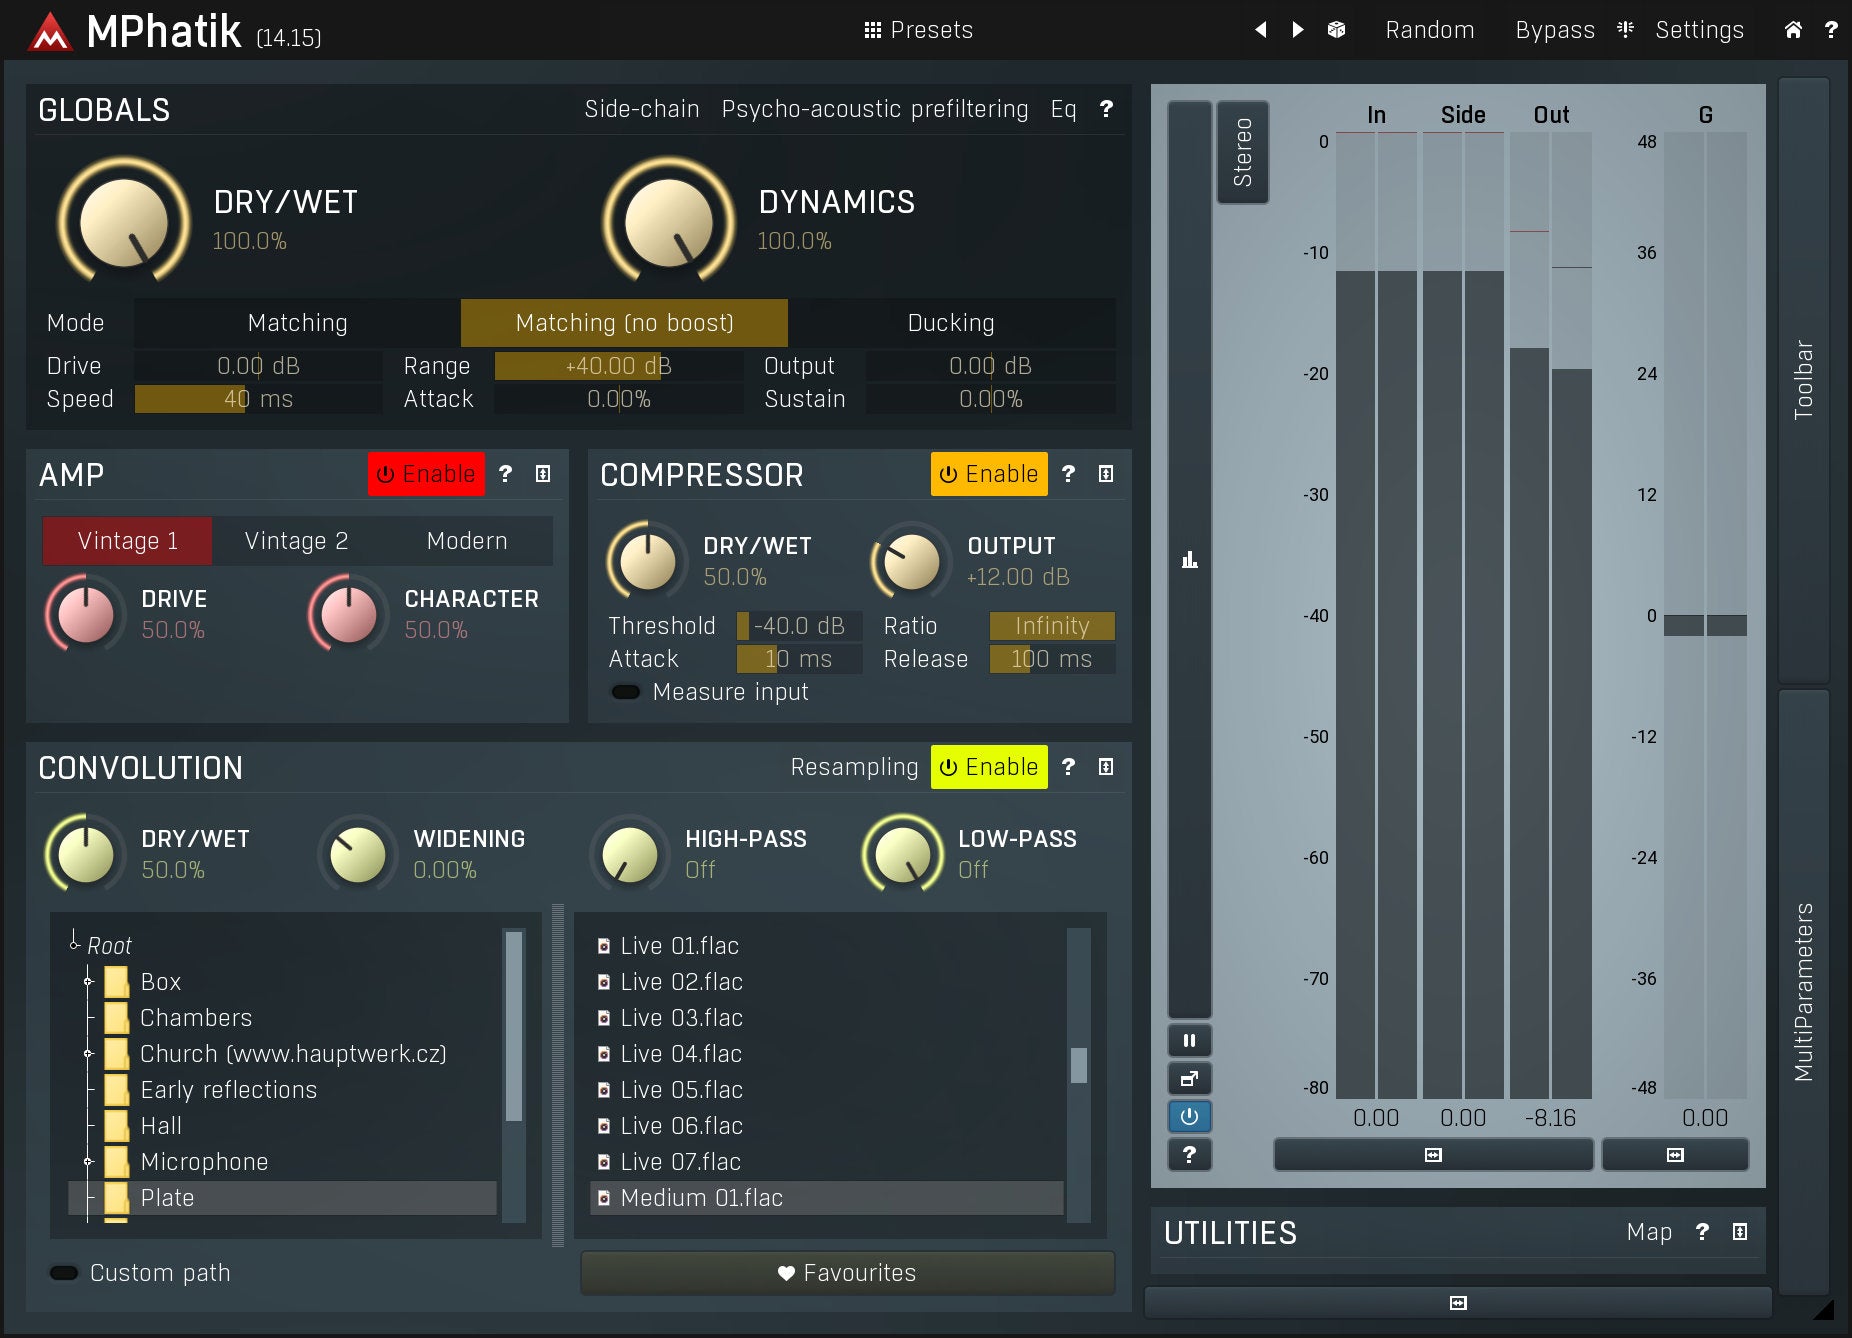Open the home icon menu
Viewport: 1852px width, 1338px height.
[x=1793, y=30]
